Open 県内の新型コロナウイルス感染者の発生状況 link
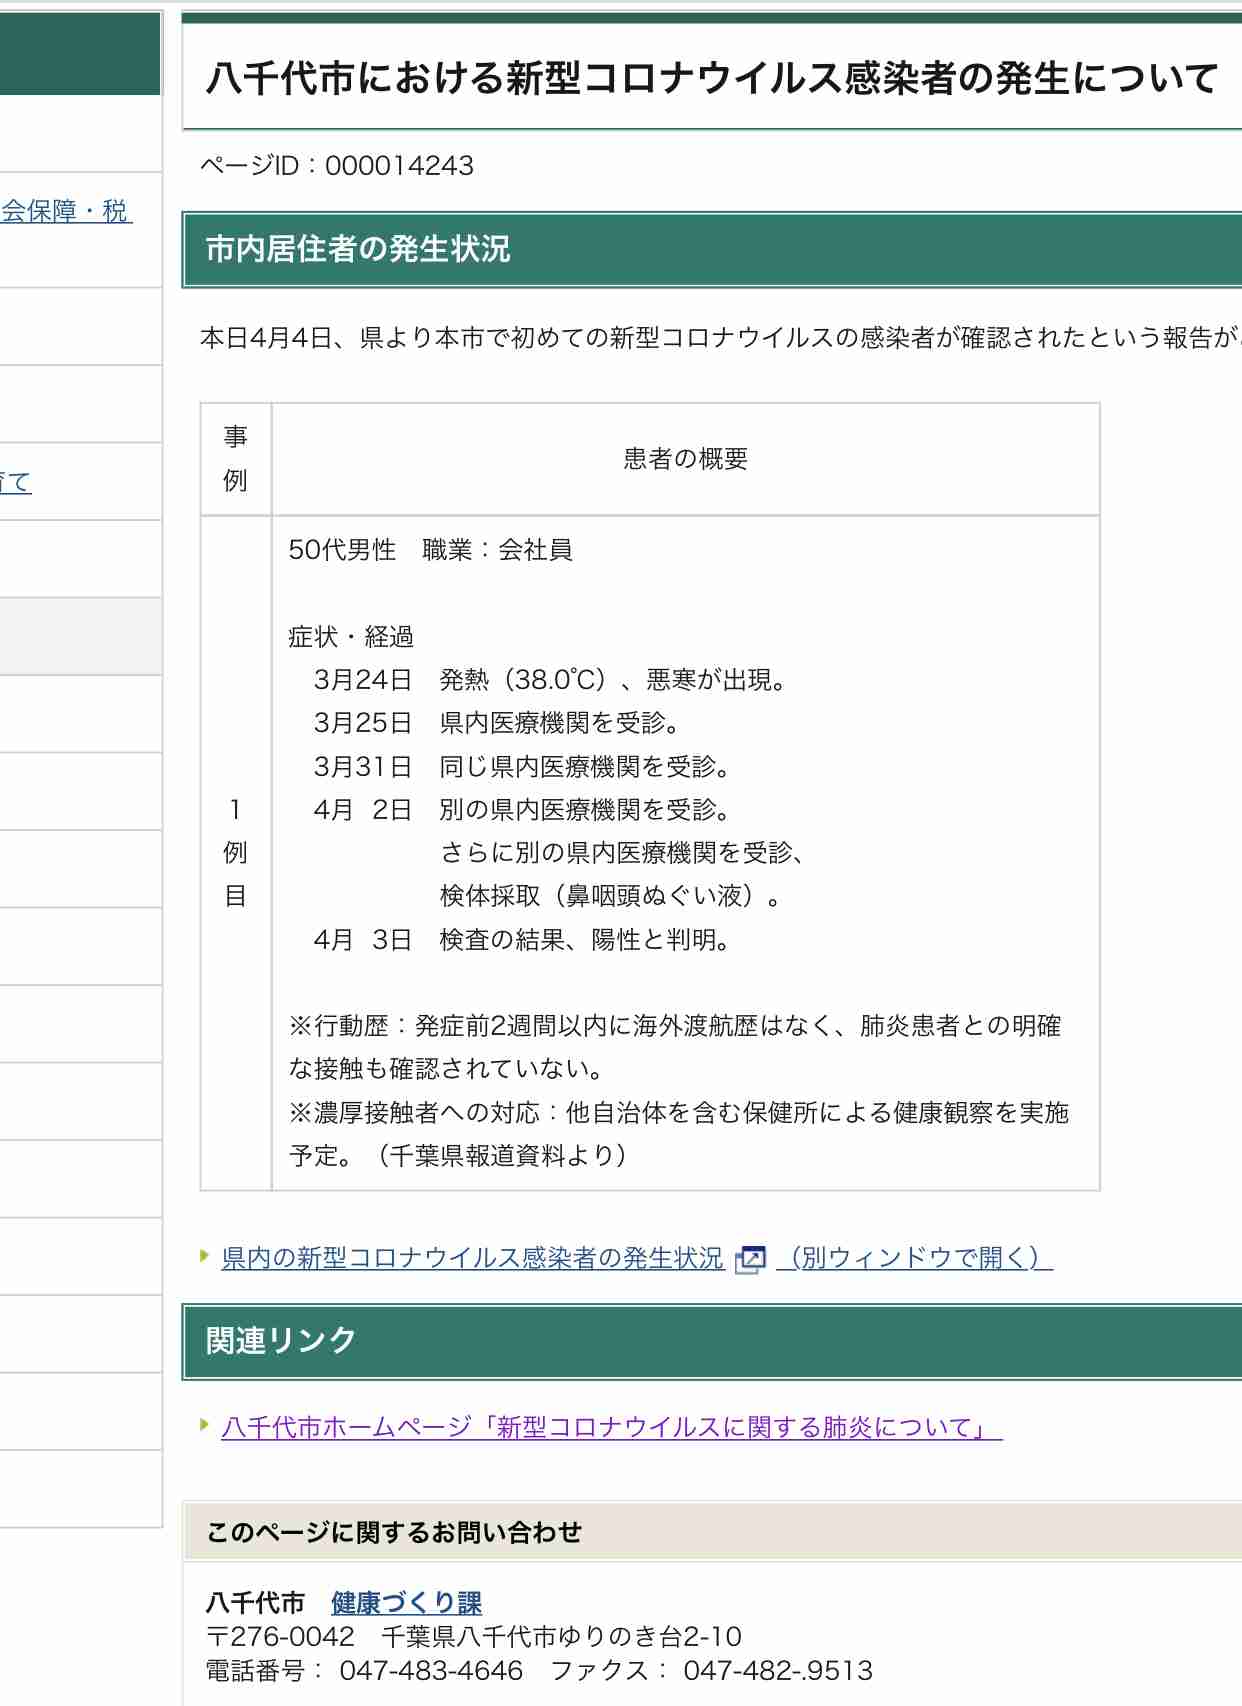 pos(472,1258)
